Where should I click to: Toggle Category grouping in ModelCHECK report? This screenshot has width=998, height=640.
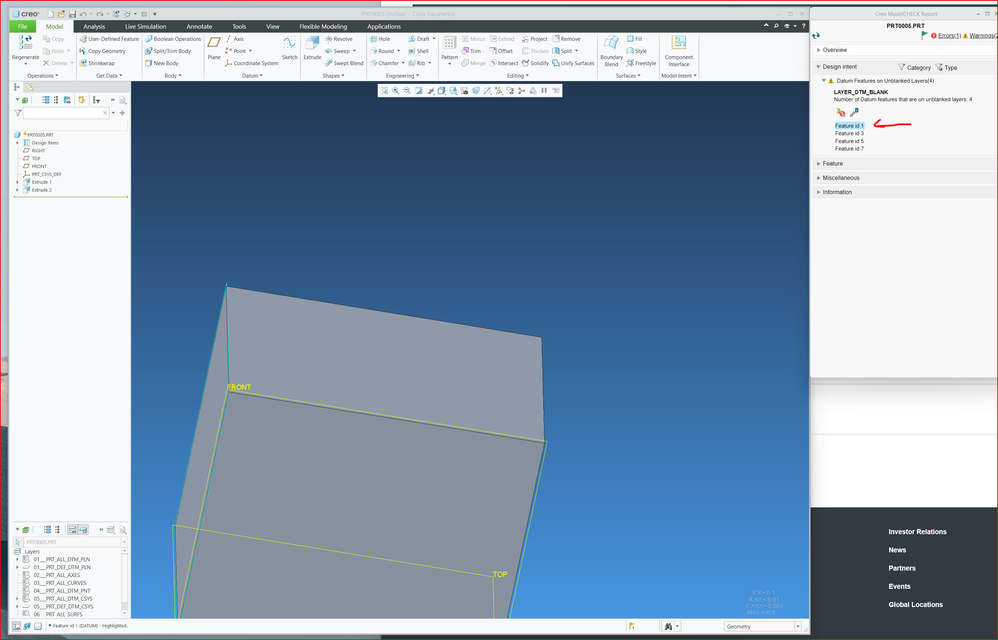tap(913, 68)
